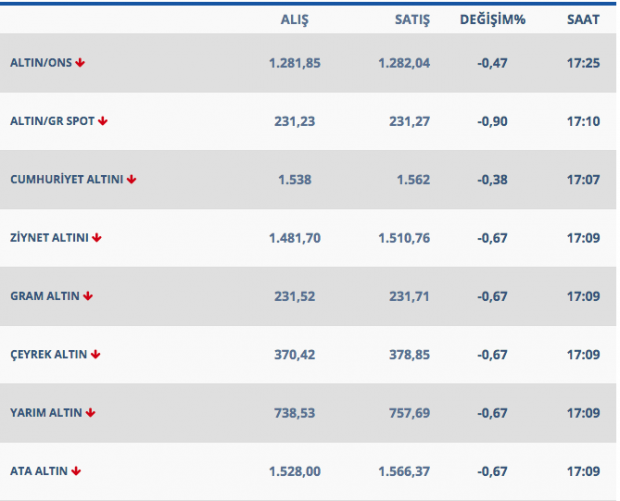The height and width of the screenshot is (501, 620).
Task: Open the CUMHURİYET ALTINI link
Action: [x=66, y=180]
